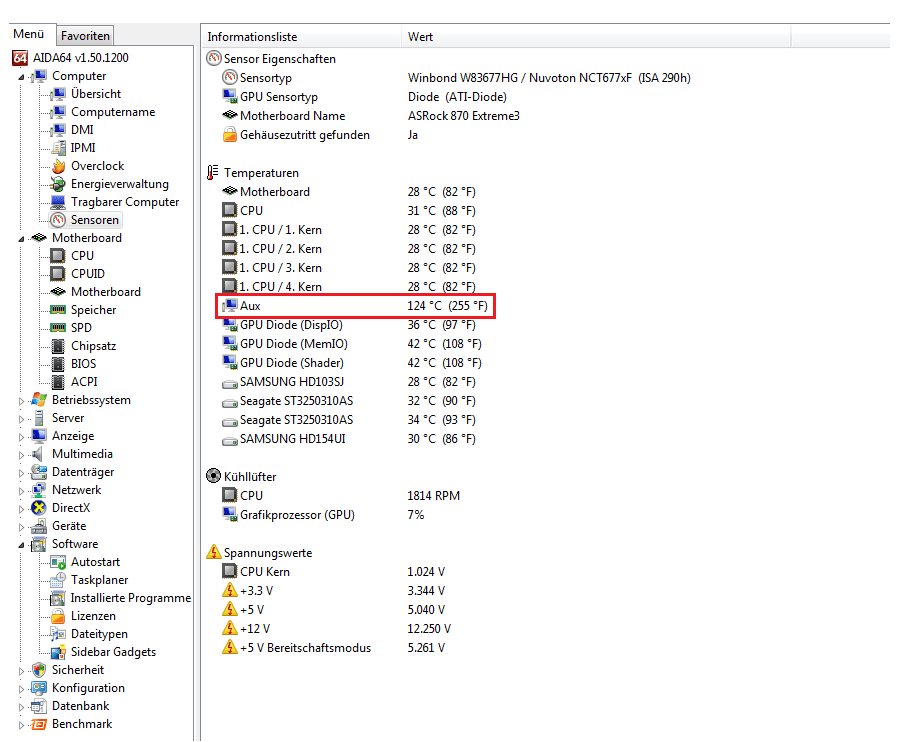909x742 pixels.
Task: Collapse the Software tree node
Action: coord(21,544)
